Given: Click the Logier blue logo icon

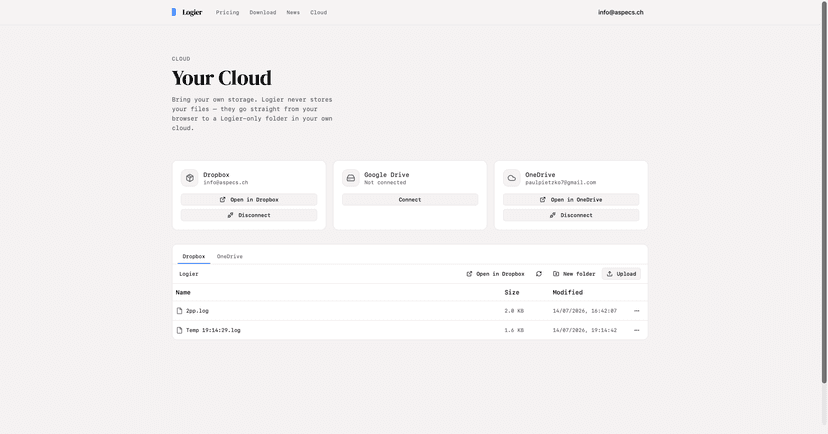Looking at the screenshot, I should coord(174,12).
